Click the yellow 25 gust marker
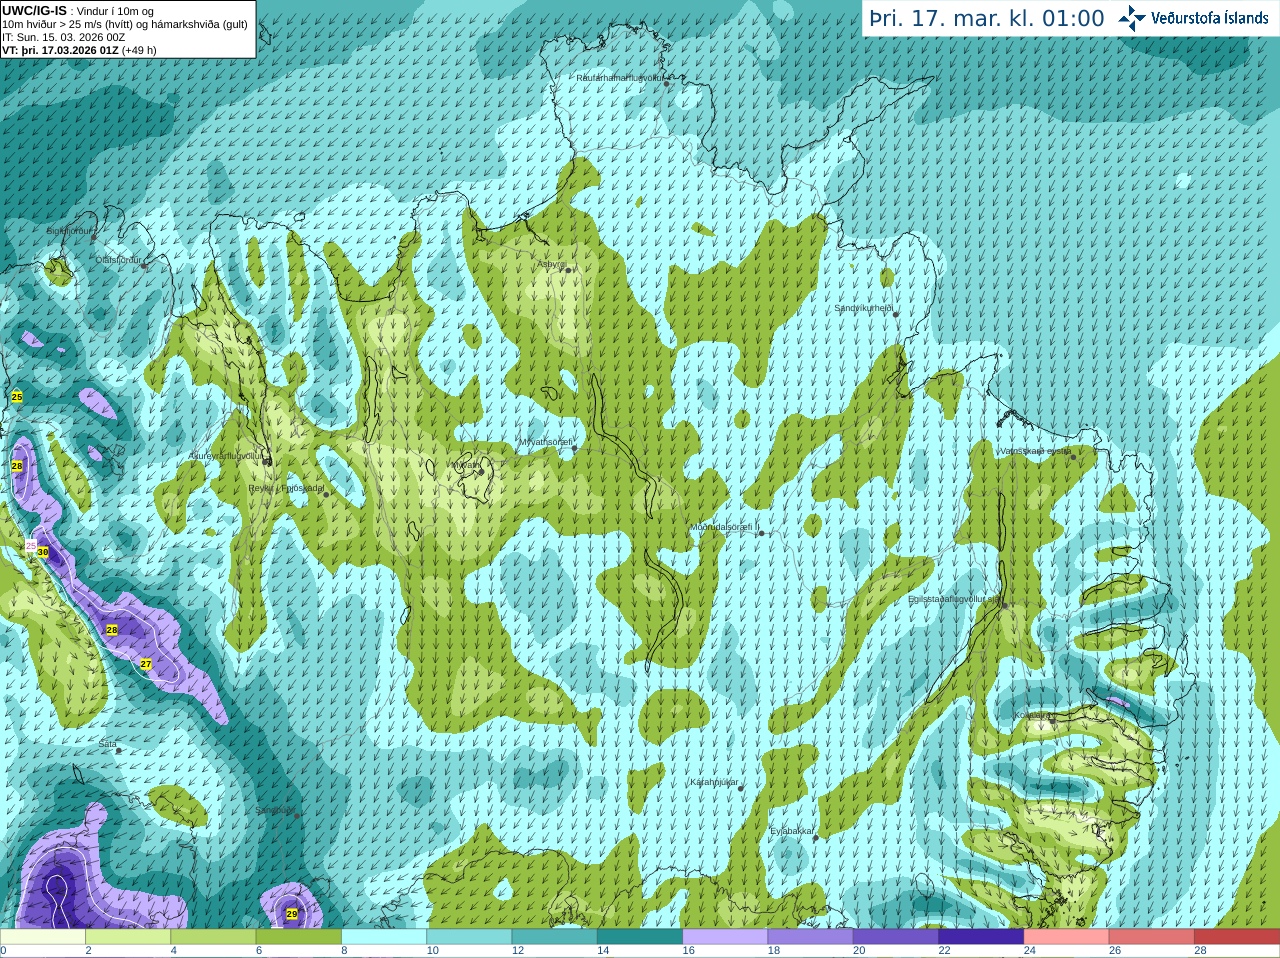 17,397
